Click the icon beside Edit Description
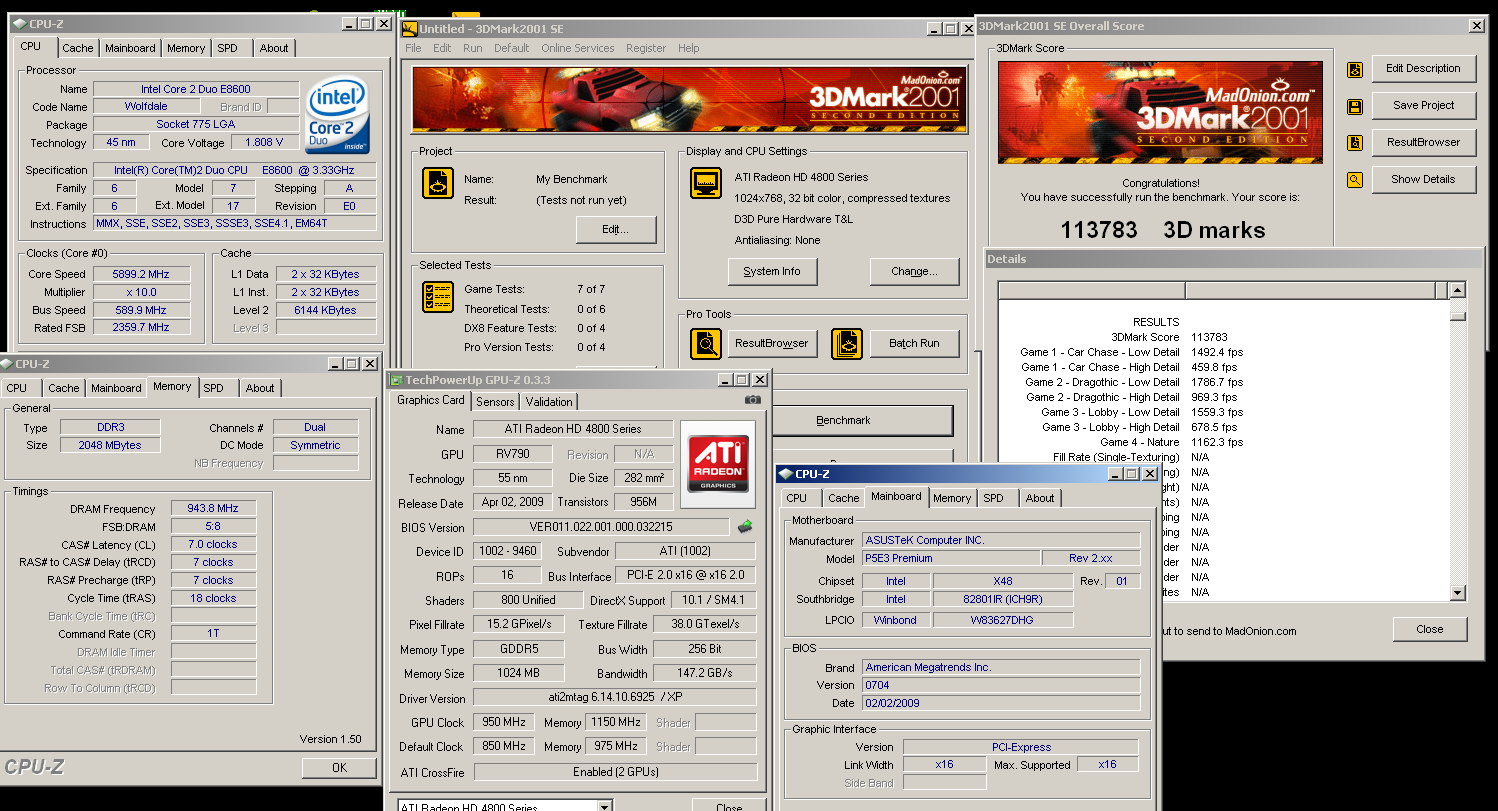1498x811 pixels. (1355, 69)
